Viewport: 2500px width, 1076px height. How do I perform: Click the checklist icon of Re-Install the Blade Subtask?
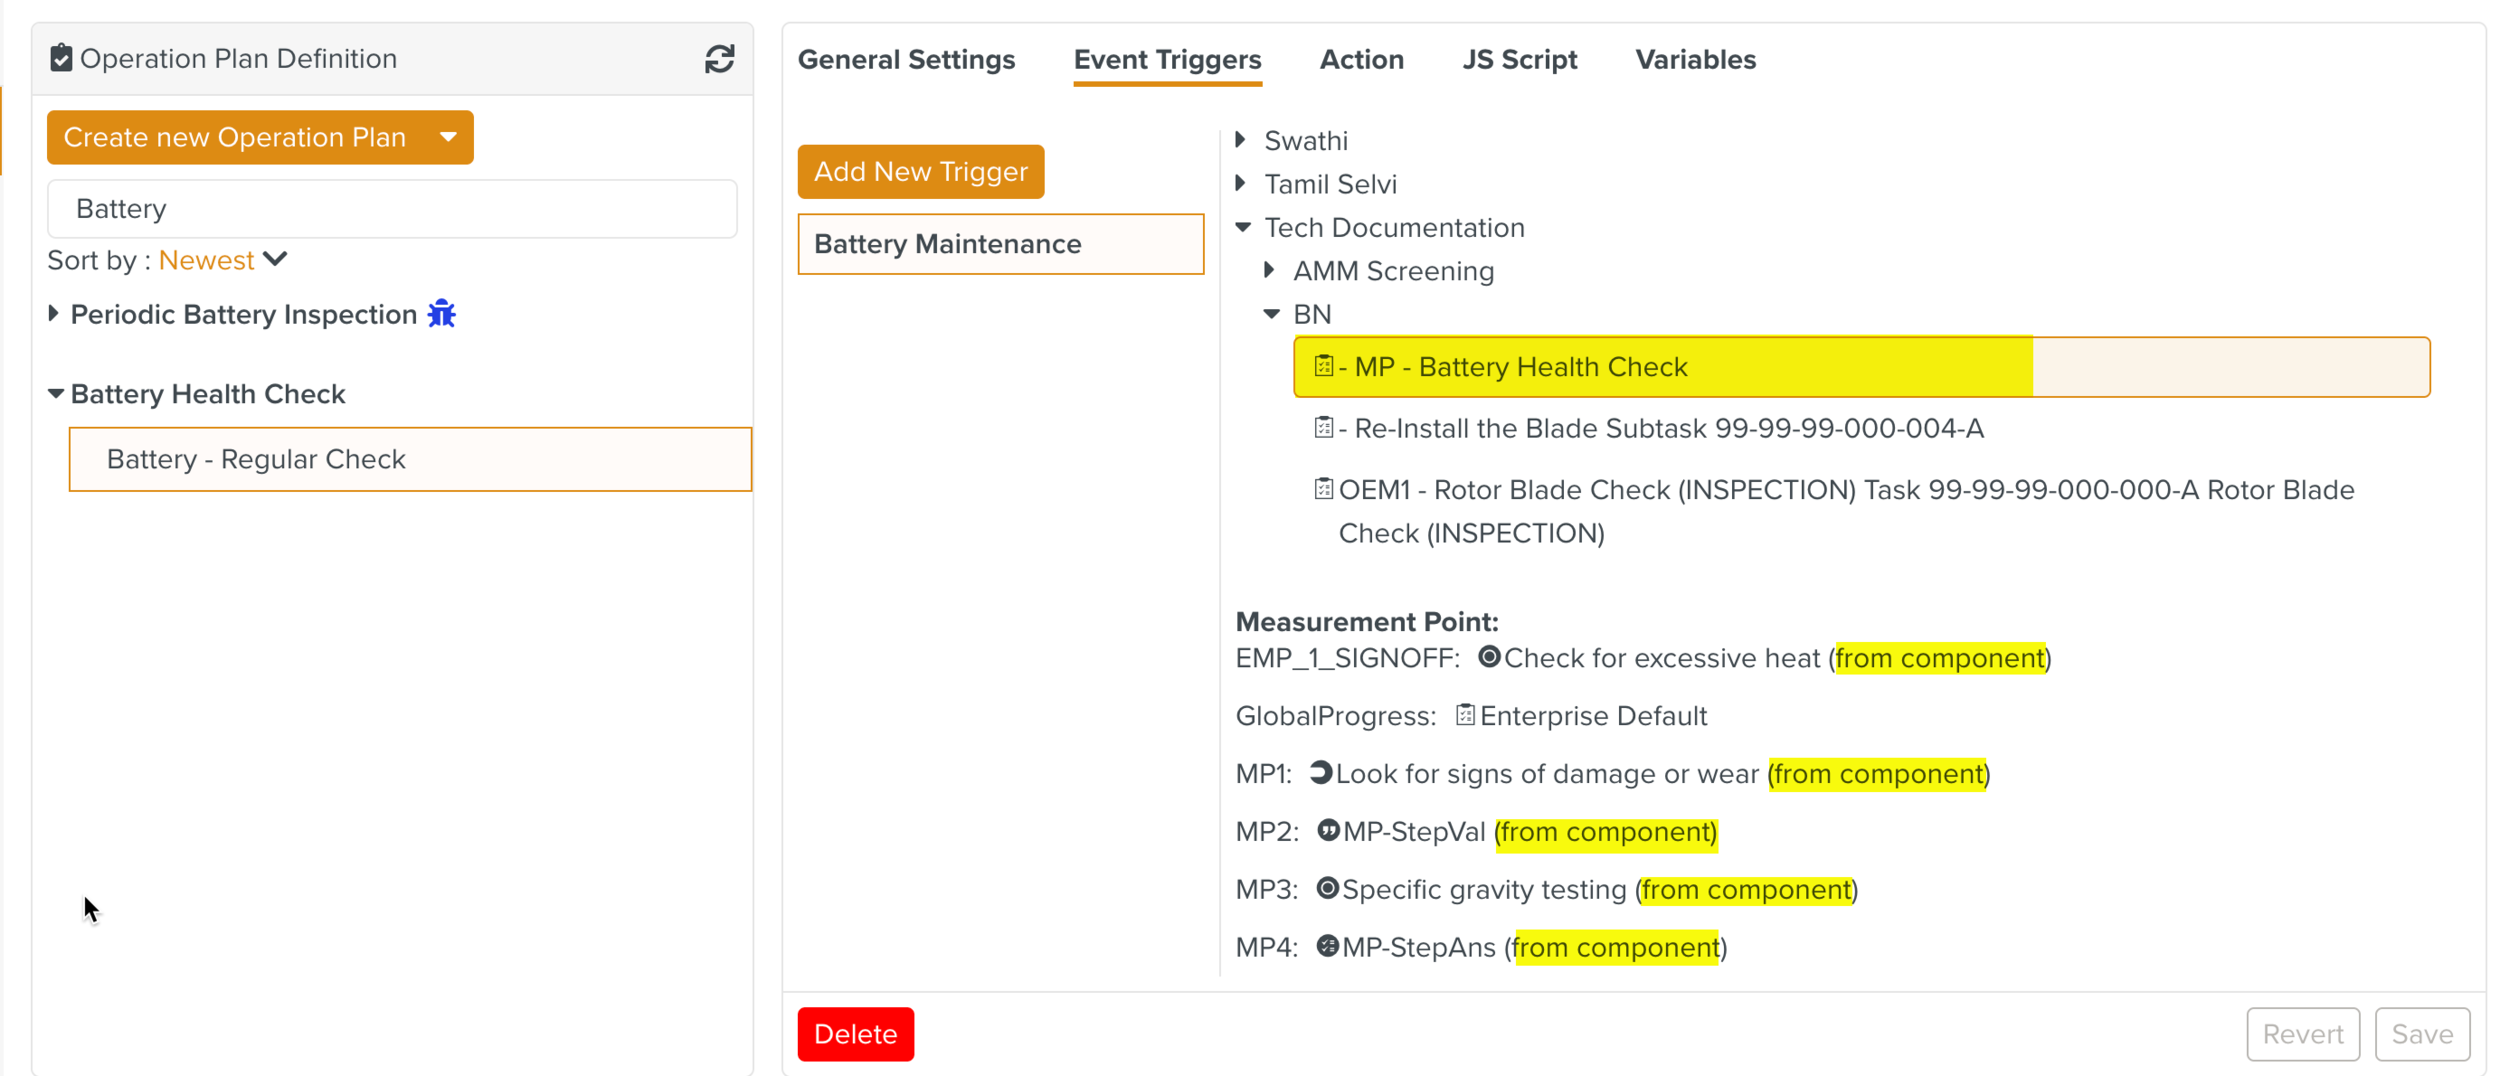(1323, 428)
